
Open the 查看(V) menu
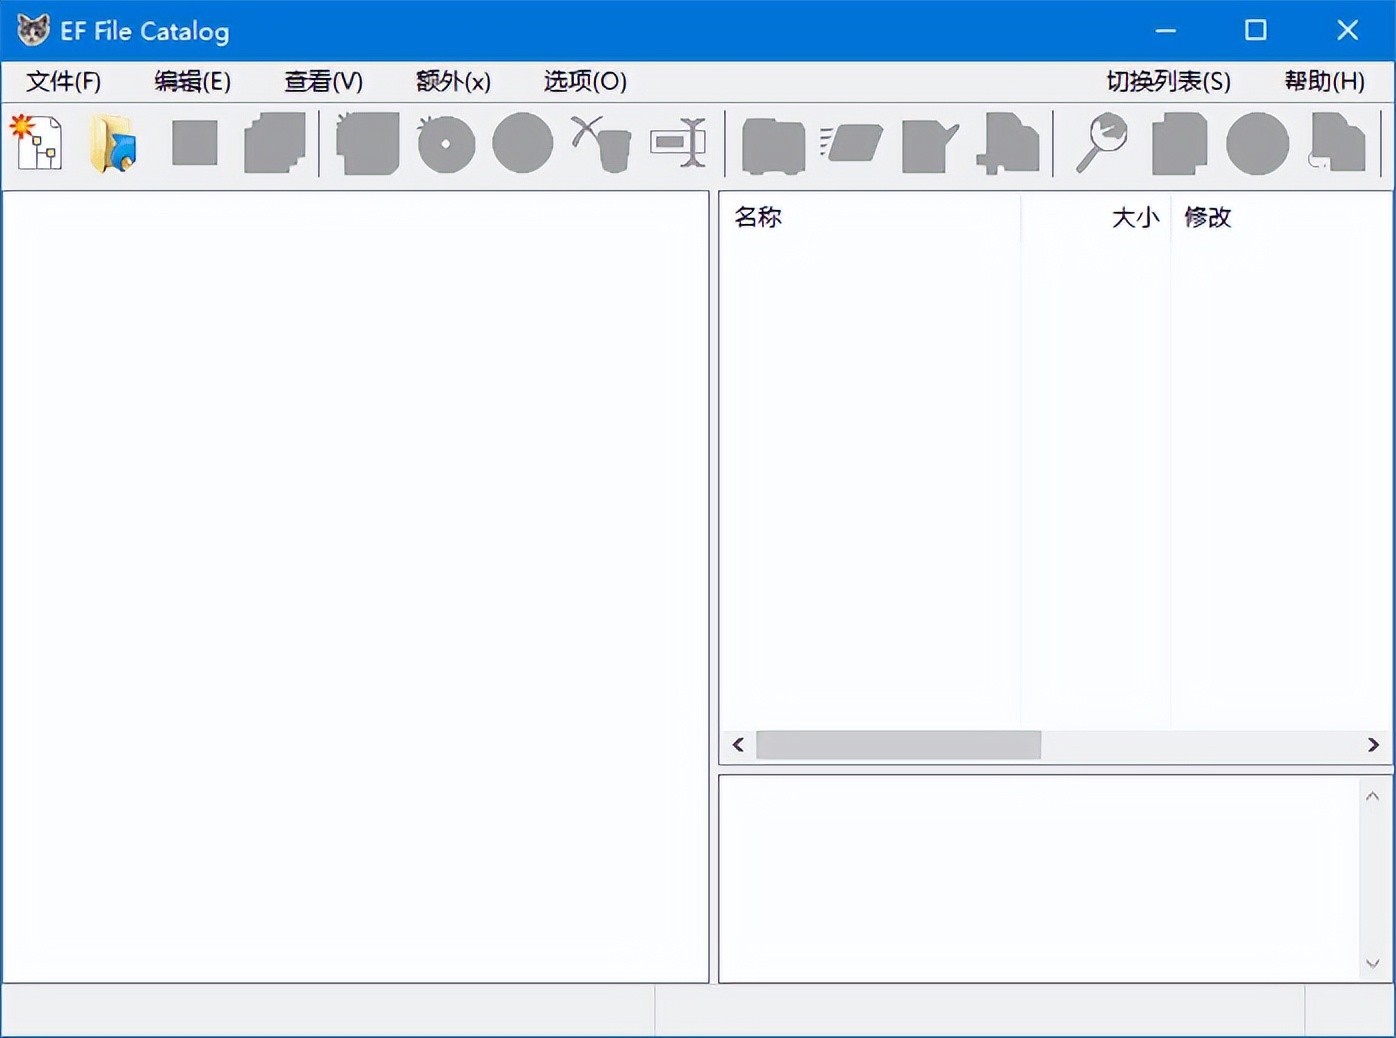click(322, 81)
